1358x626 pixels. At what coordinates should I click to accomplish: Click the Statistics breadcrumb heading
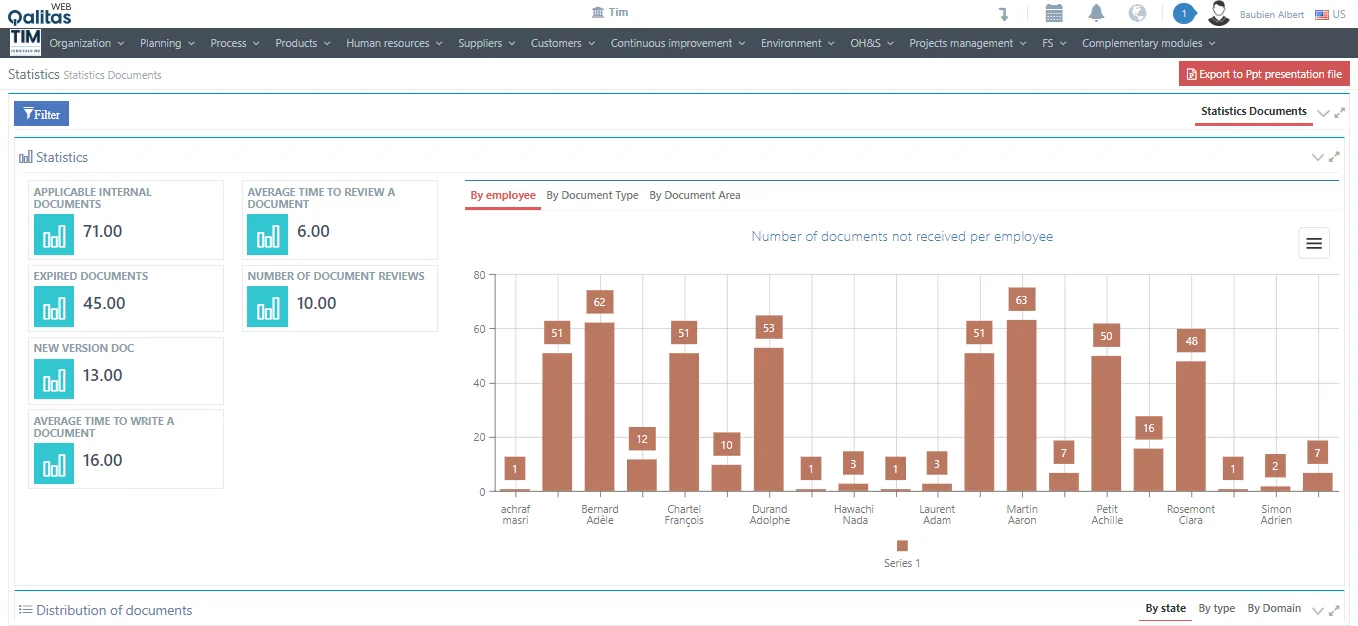34,74
